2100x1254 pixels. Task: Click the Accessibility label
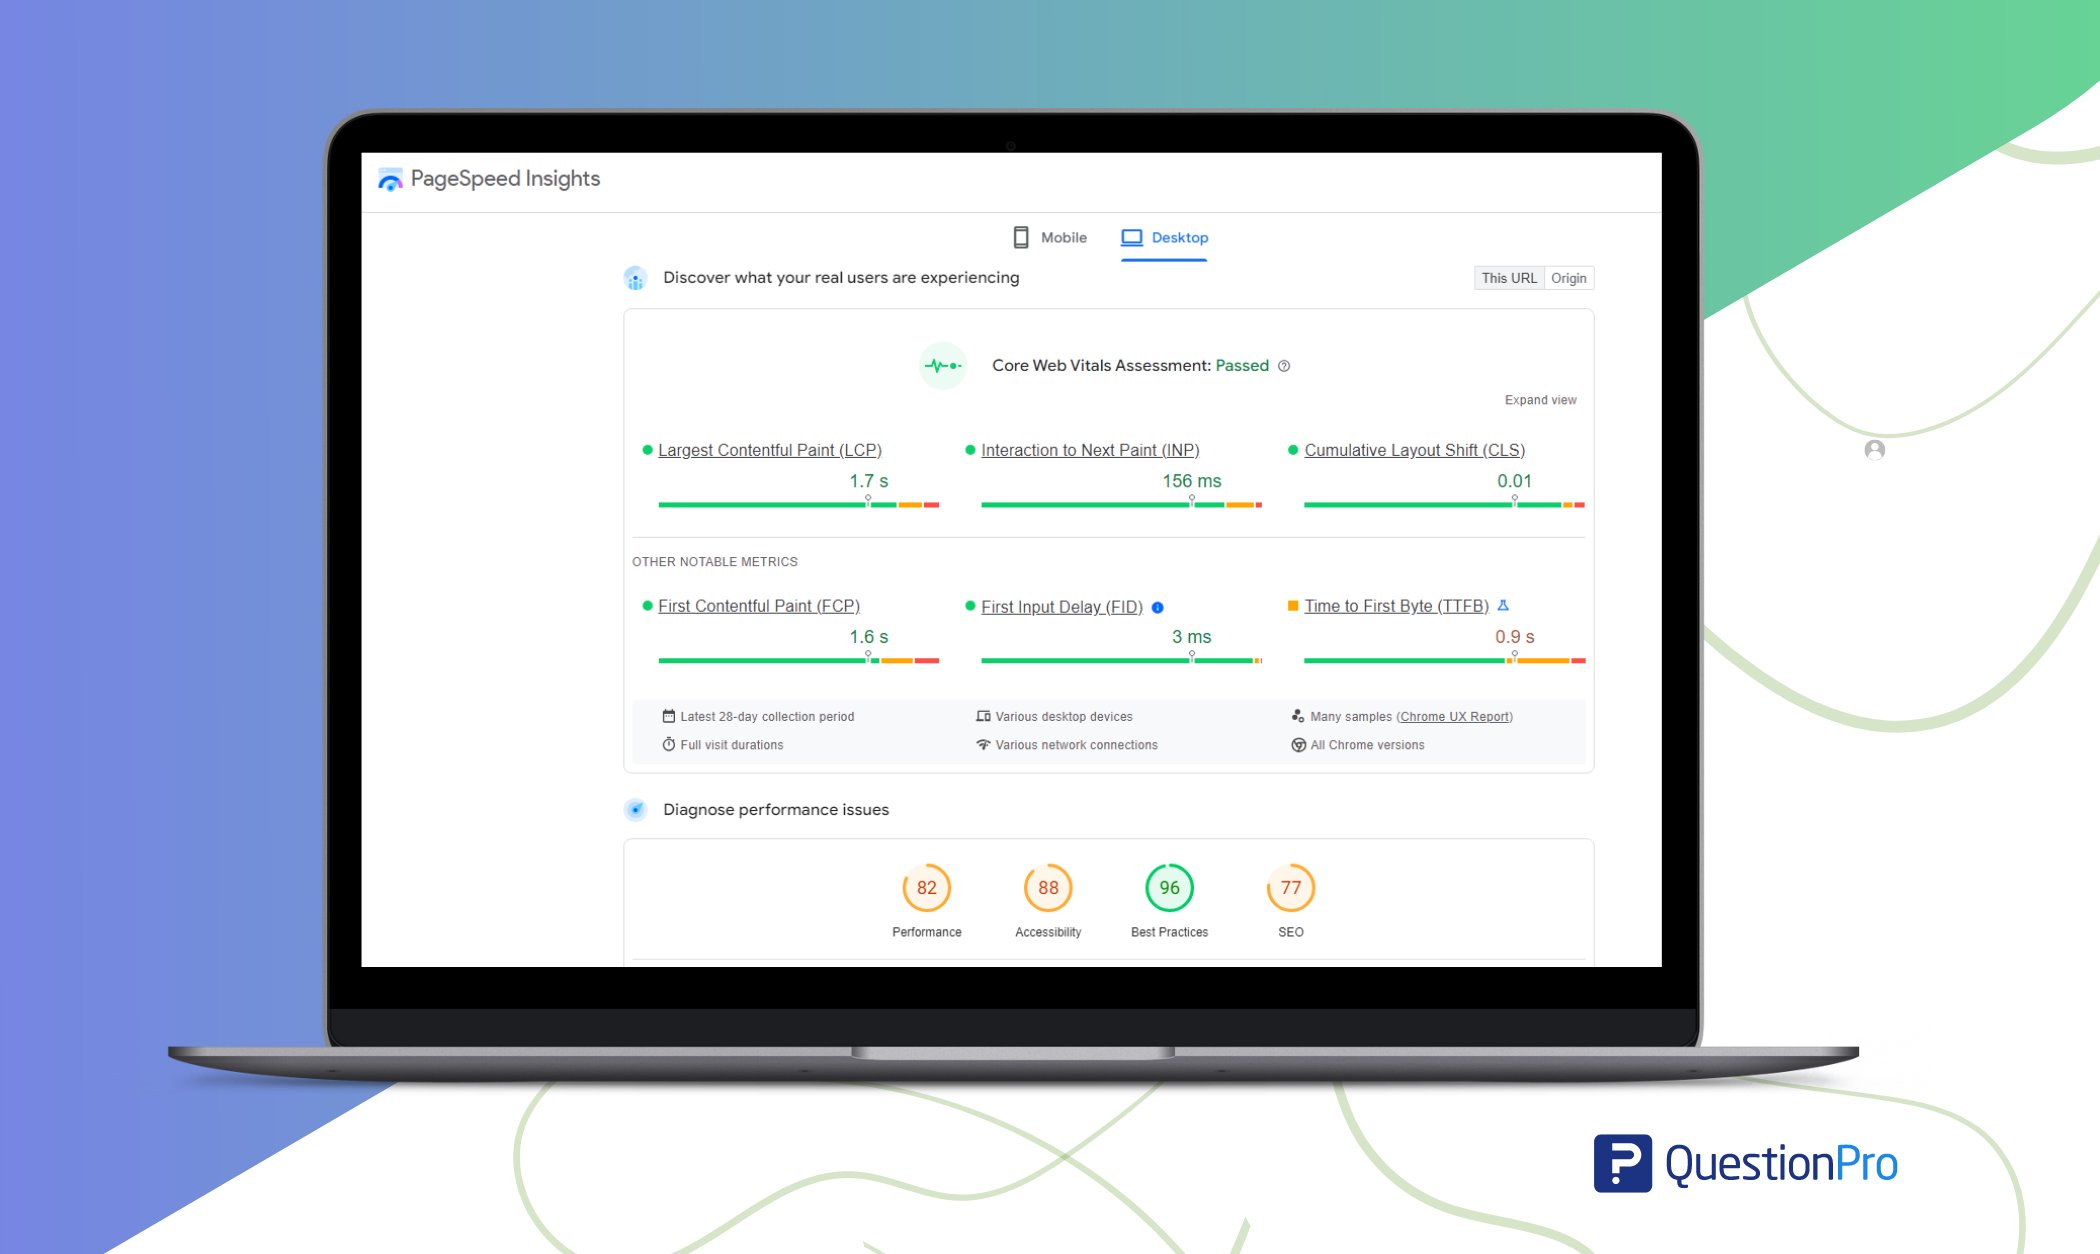pos(1048,932)
